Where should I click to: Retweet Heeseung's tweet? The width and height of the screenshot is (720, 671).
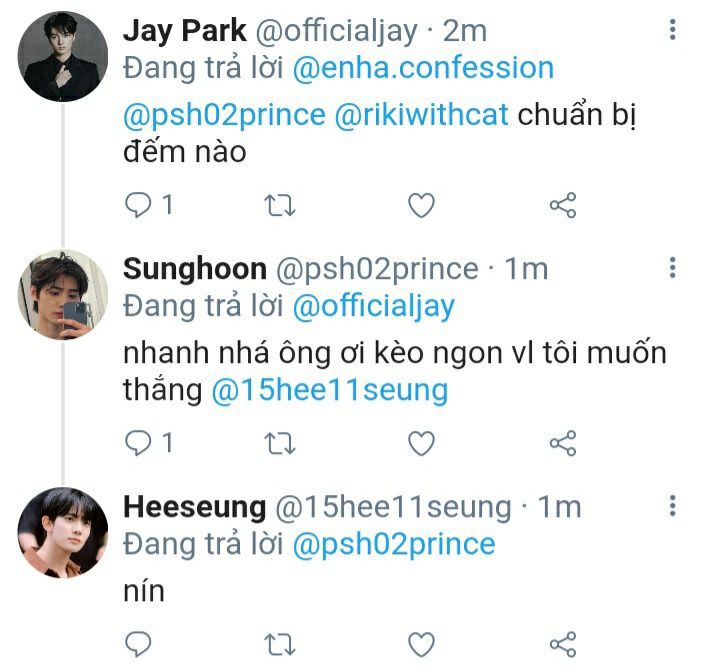279,641
